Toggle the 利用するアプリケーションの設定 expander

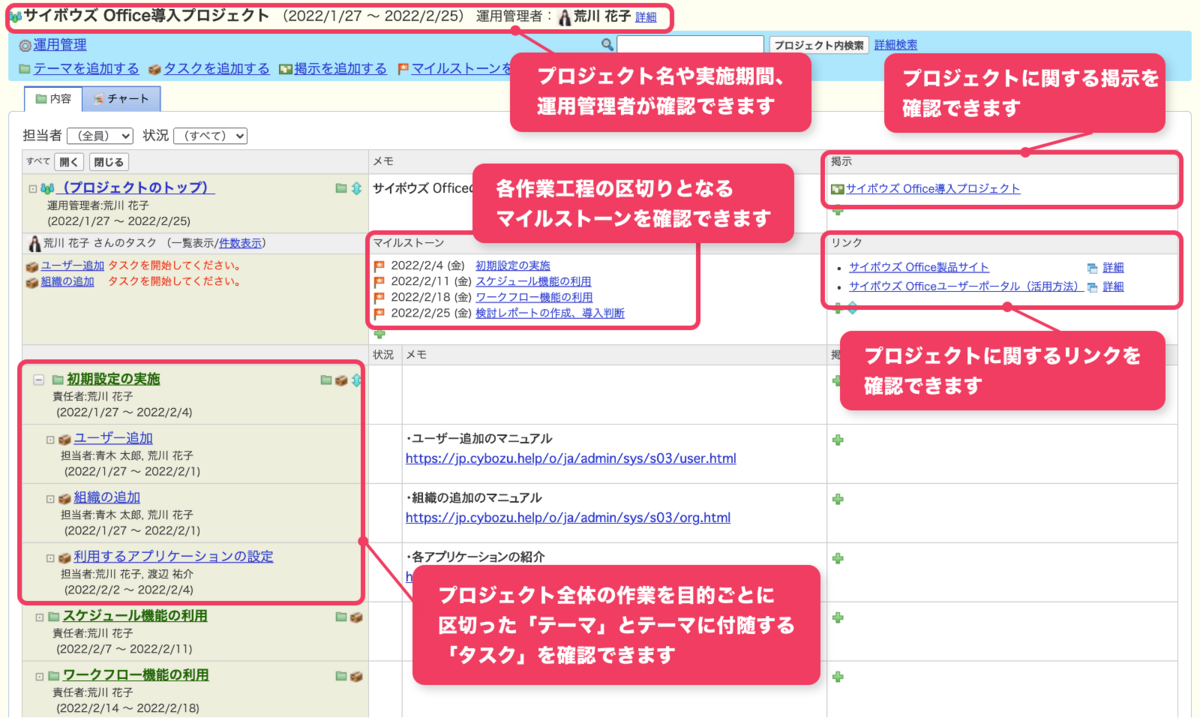click(50, 557)
